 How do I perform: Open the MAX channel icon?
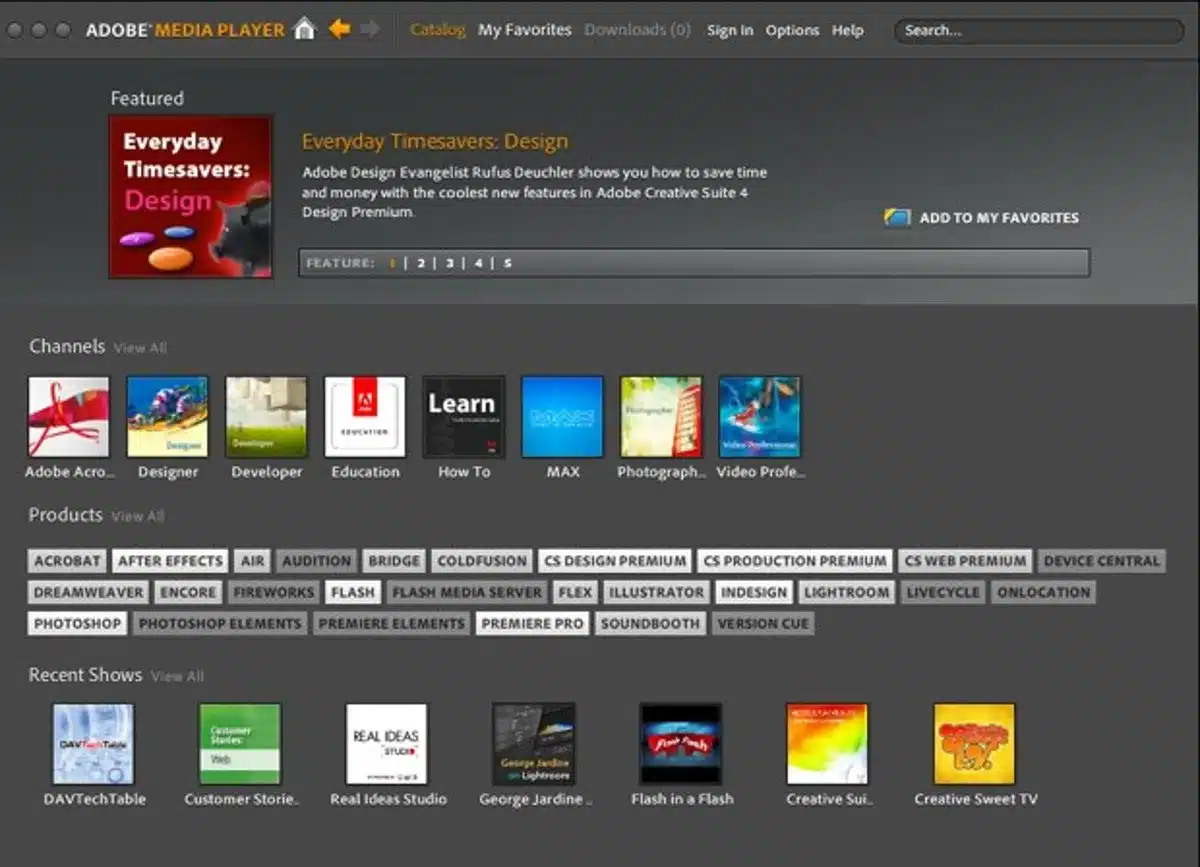(x=562, y=417)
